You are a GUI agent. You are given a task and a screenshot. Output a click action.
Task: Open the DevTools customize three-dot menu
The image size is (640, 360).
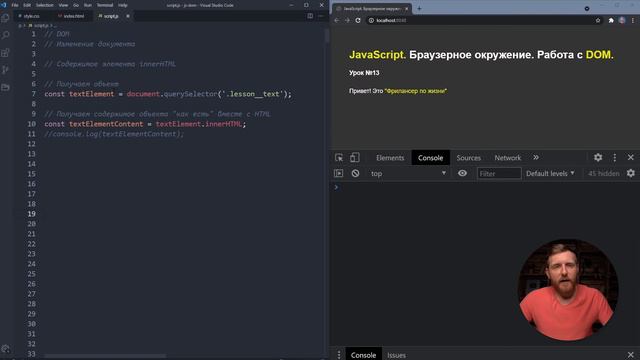click(615, 158)
